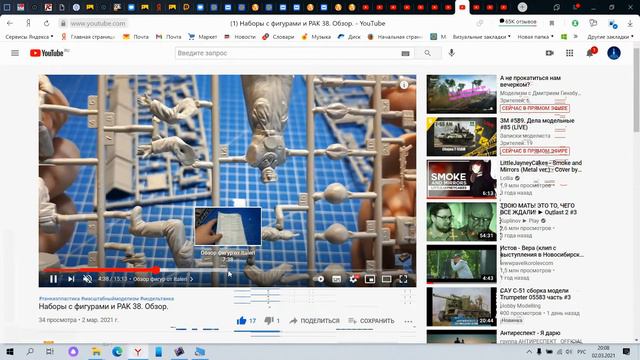Image resolution: width=640 pixels, height=360 pixels.
Task: Click the address bar www.youtube.com
Action: click(98, 24)
